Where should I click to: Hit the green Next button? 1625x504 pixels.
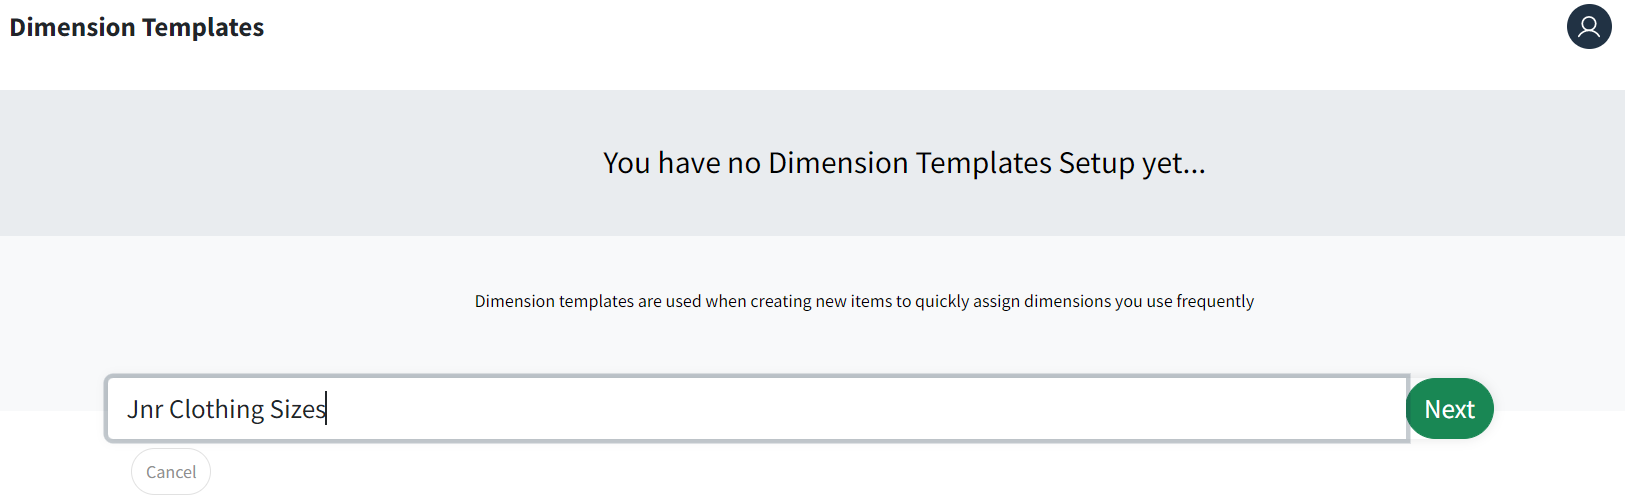click(x=1449, y=409)
